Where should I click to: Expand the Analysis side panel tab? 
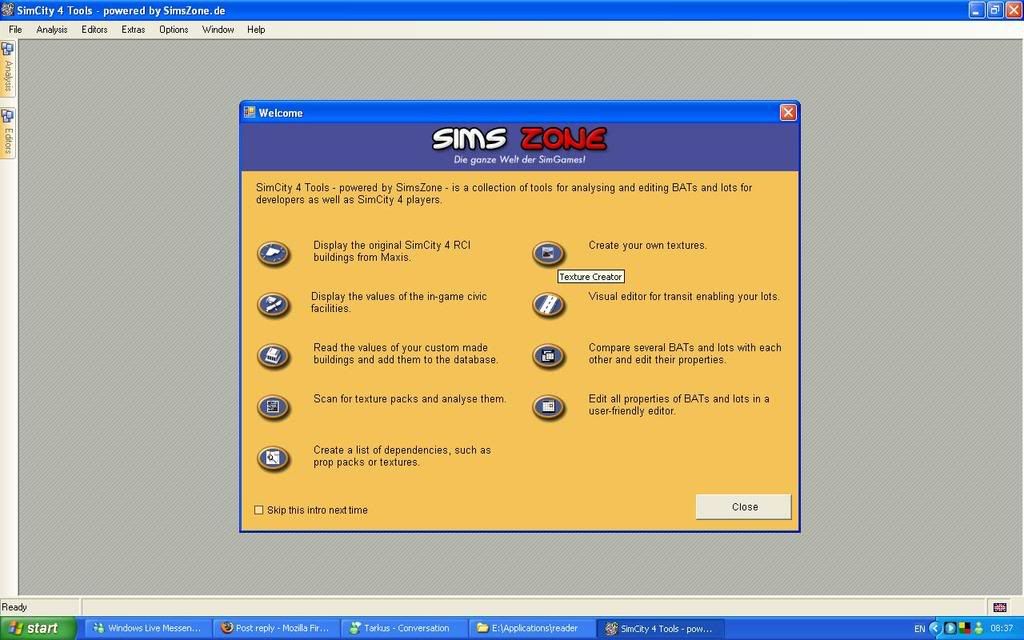pos(8,69)
